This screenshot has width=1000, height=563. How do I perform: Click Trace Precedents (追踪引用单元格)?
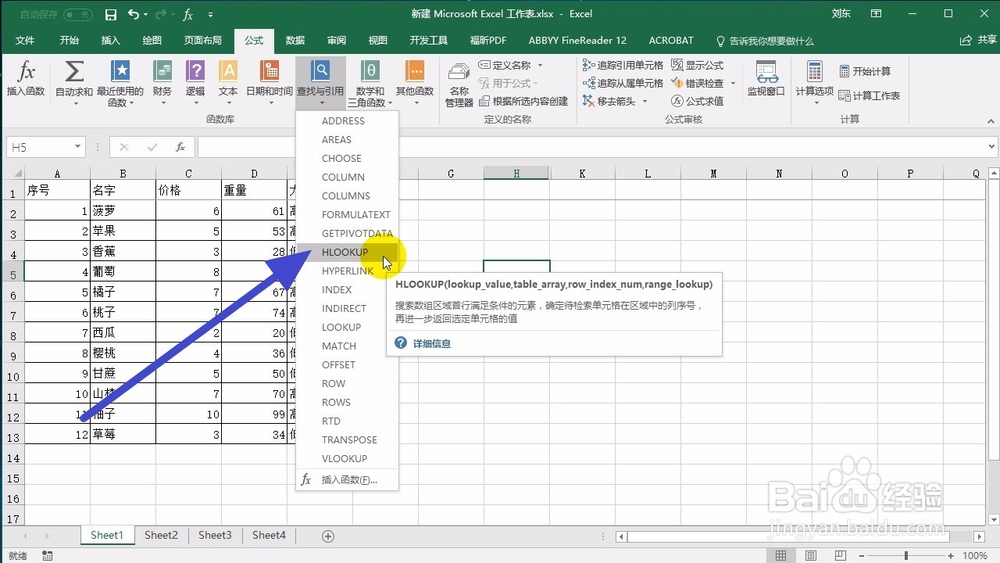pyautogui.click(x=622, y=65)
